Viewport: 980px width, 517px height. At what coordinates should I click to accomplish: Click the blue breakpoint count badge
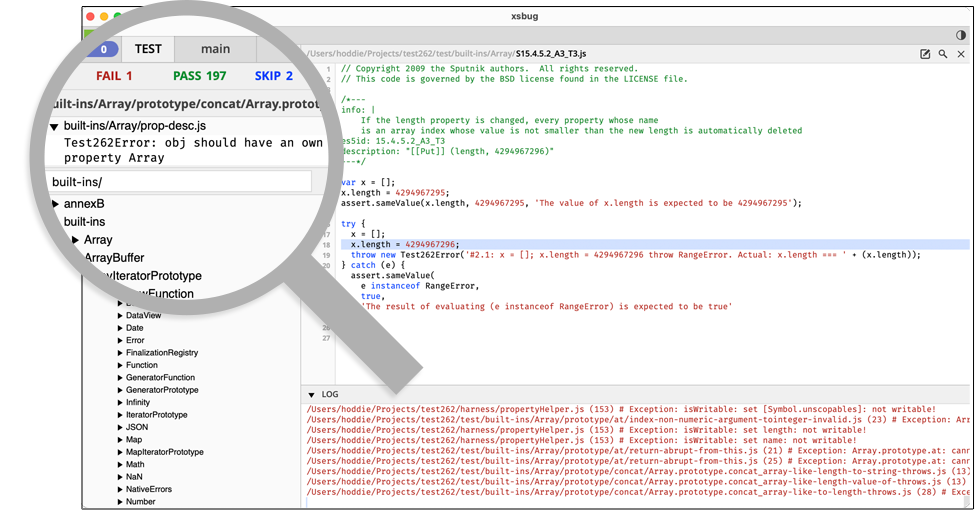103,49
